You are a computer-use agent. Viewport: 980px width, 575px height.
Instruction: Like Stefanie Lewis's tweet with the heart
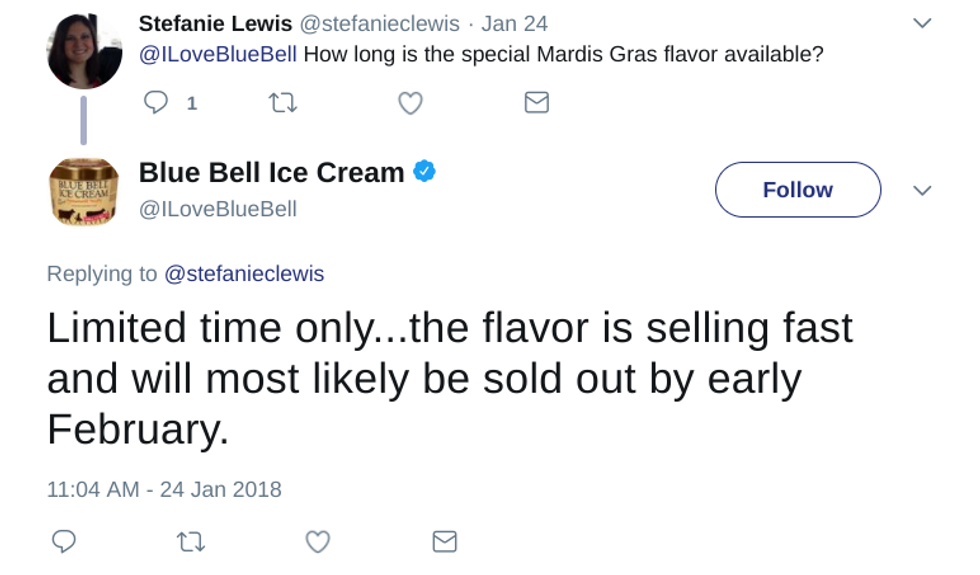(x=410, y=102)
